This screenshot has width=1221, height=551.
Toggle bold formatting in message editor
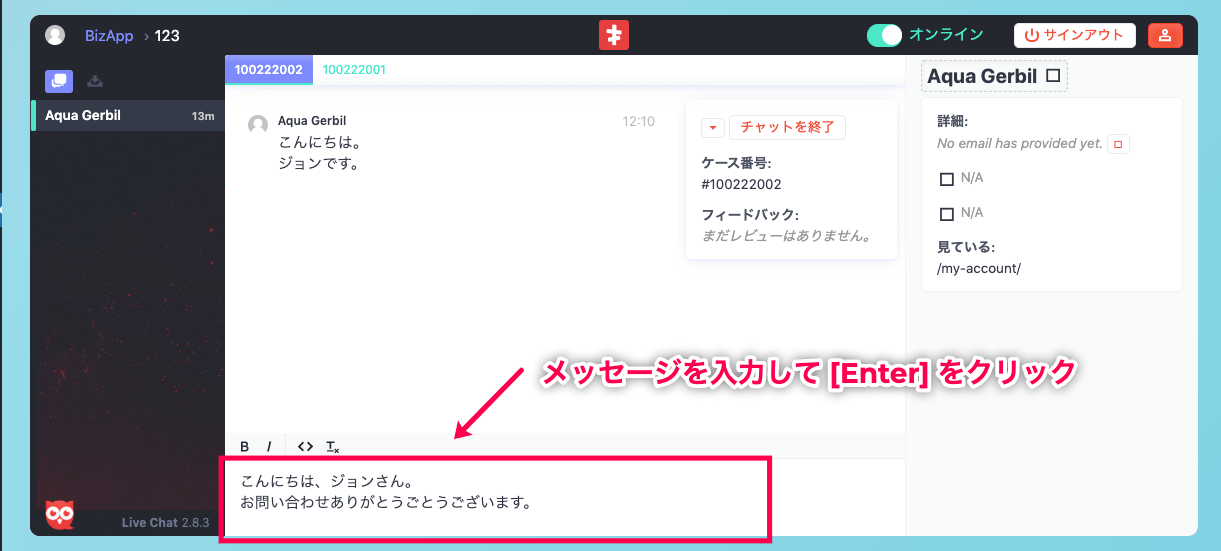coord(245,446)
